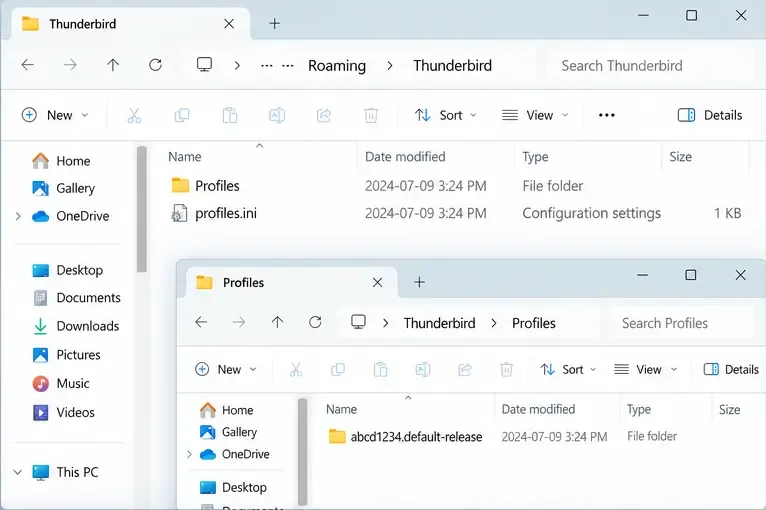
Task: Click the Thunderbird window sidebar scrollbar
Action: click(142, 209)
